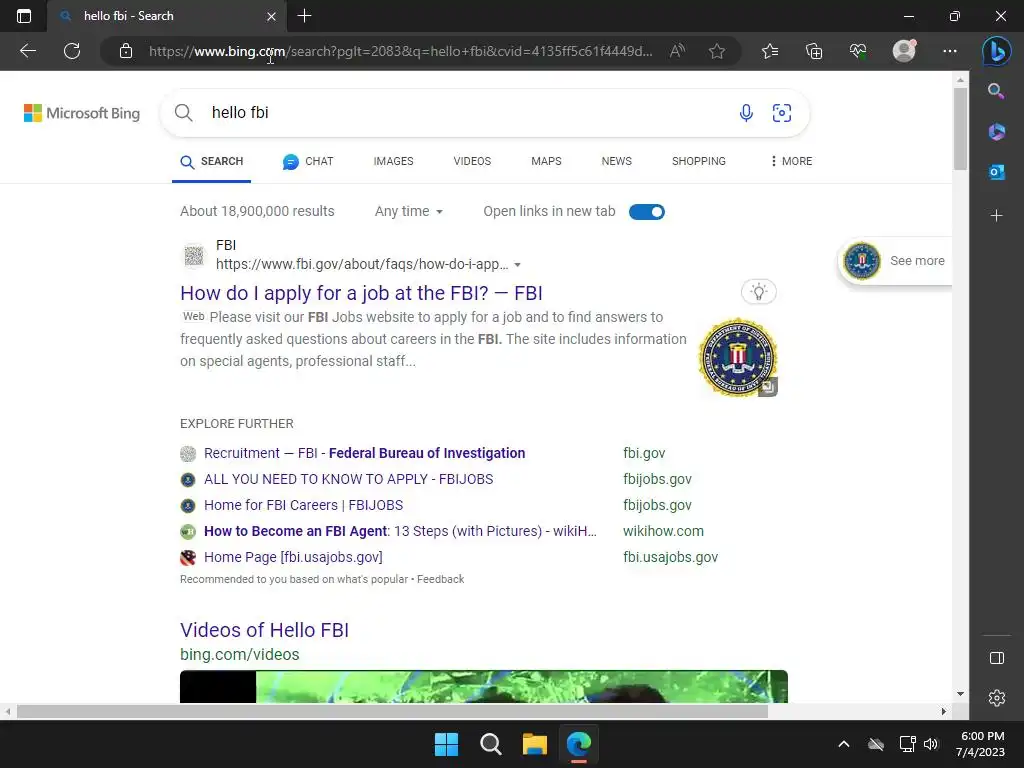Show hidden icons chevron in system tray

coord(843,744)
